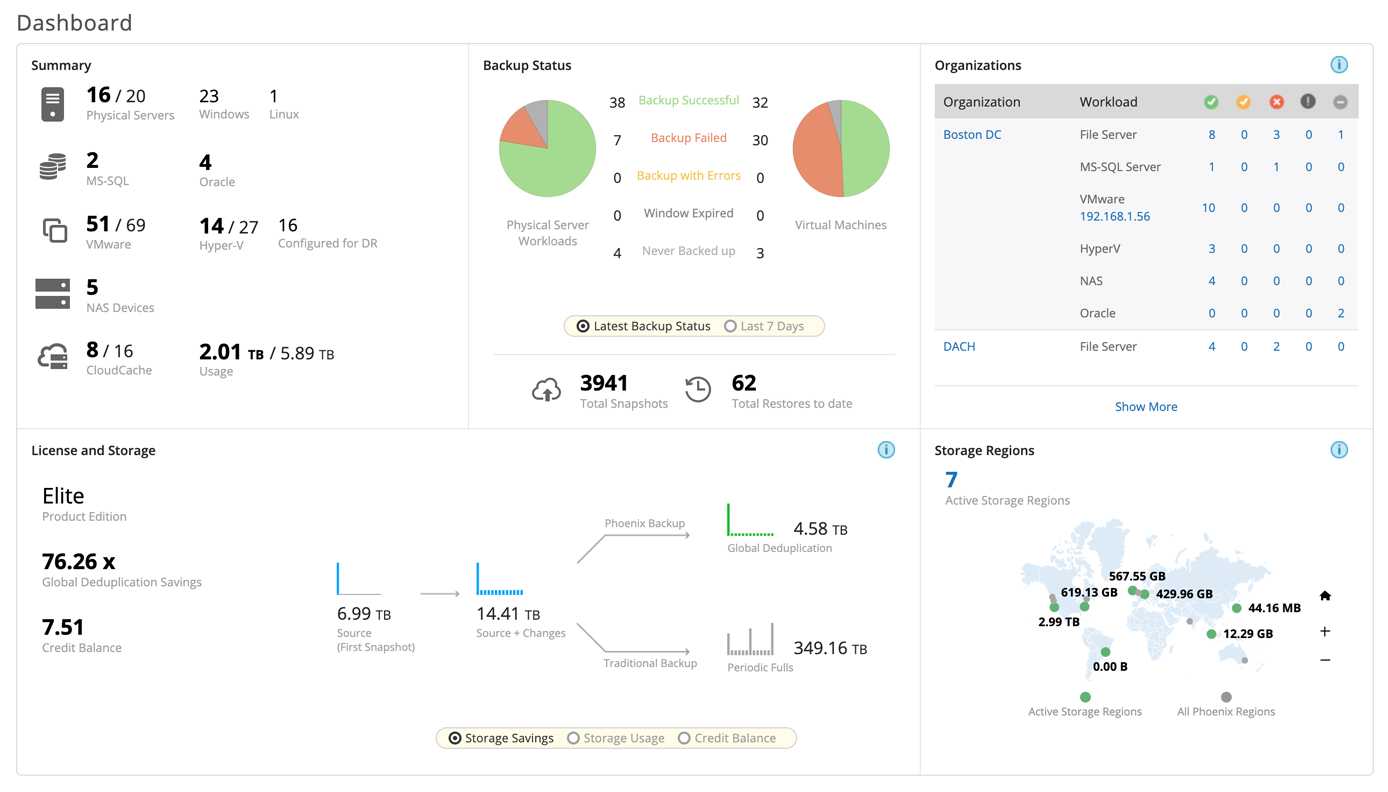Click the VMware 192.168.1.56 link
The height and width of the screenshot is (792, 1388).
pos(1114,217)
